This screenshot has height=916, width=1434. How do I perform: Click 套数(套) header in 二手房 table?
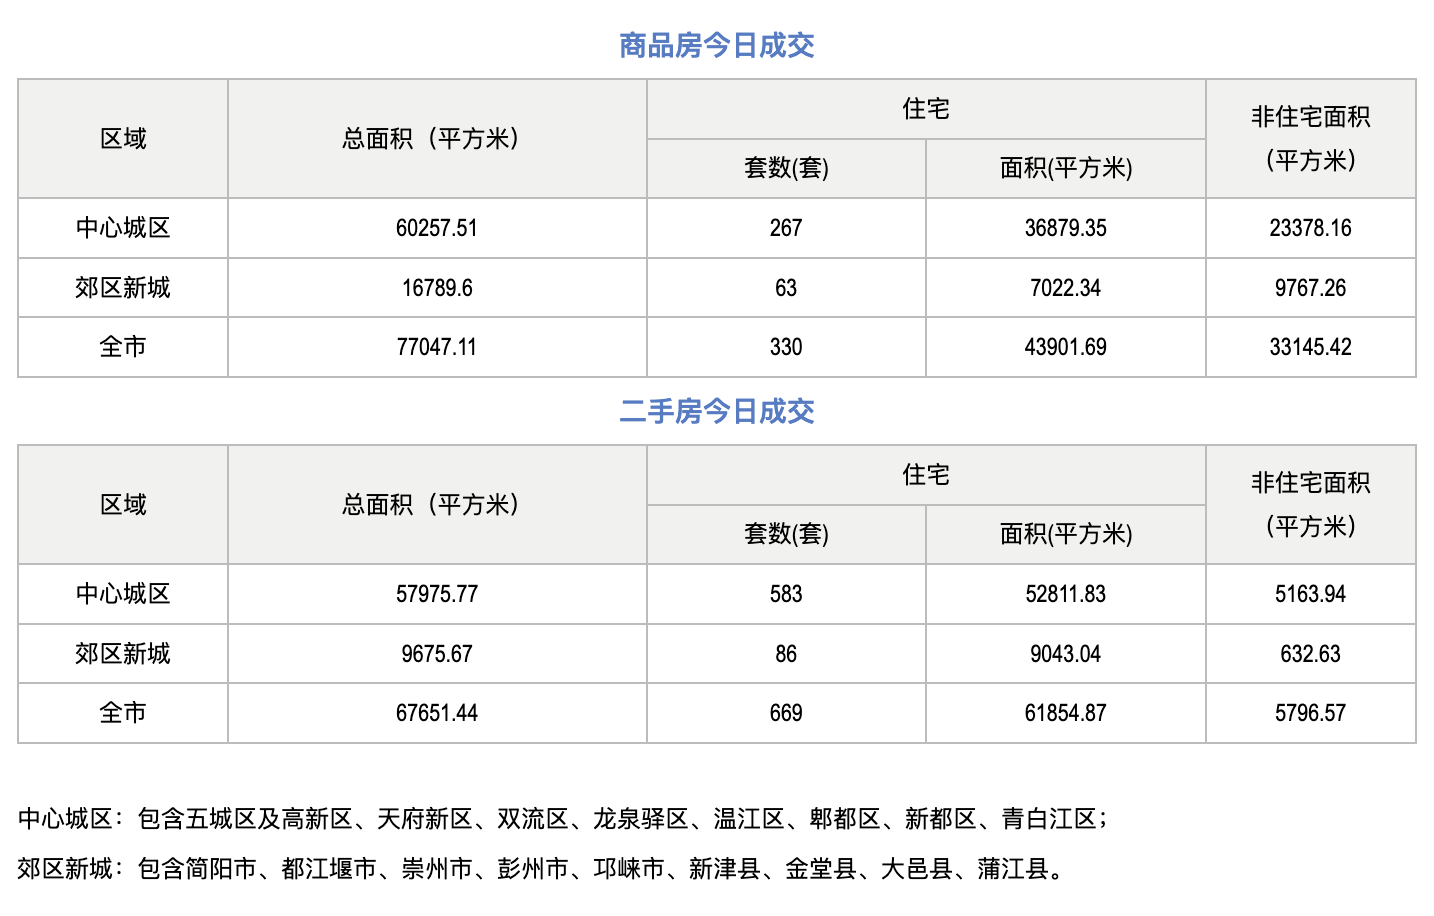[786, 534]
